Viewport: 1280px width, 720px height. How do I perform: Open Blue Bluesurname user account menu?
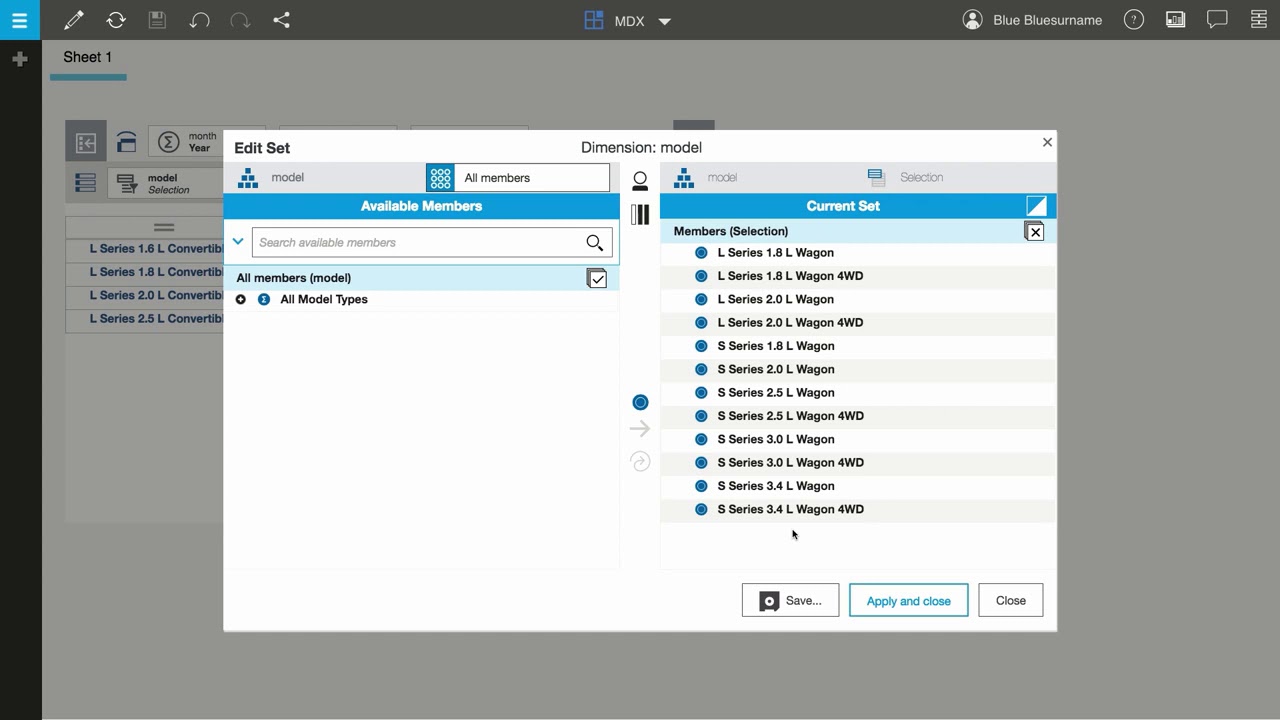1033,20
